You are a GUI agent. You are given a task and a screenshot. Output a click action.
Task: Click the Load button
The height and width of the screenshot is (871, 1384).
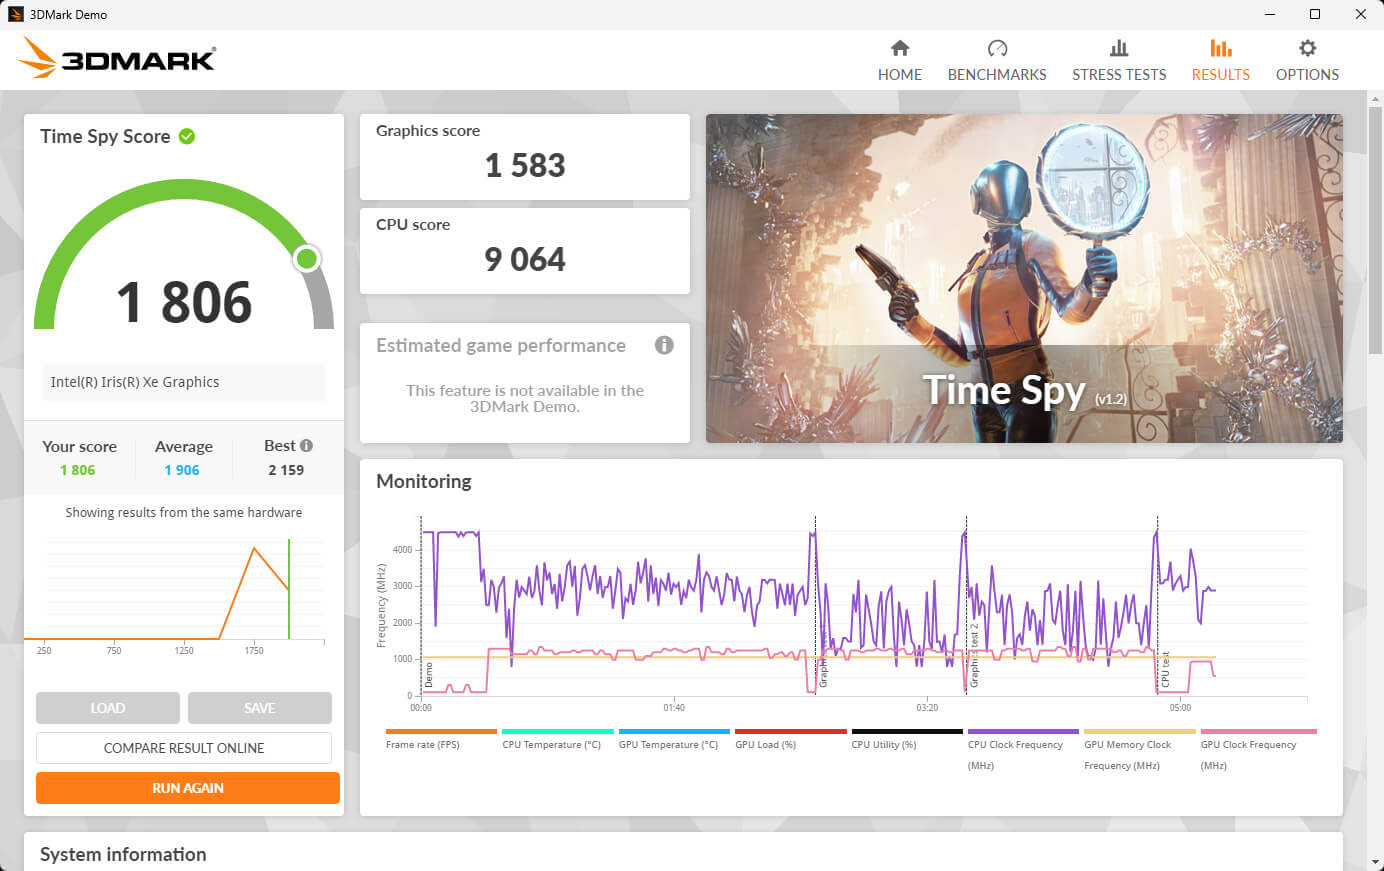(108, 708)
